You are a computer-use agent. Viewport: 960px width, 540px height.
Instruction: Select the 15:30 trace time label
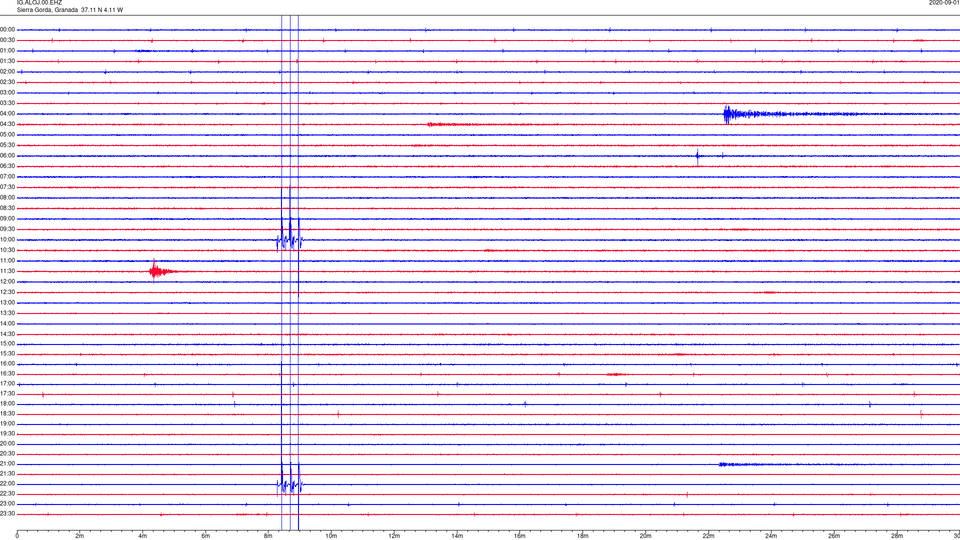7,354
